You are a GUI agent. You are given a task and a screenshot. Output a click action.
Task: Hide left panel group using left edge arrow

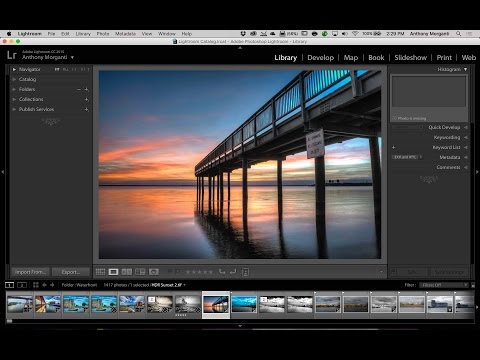[x=3, y=172]
